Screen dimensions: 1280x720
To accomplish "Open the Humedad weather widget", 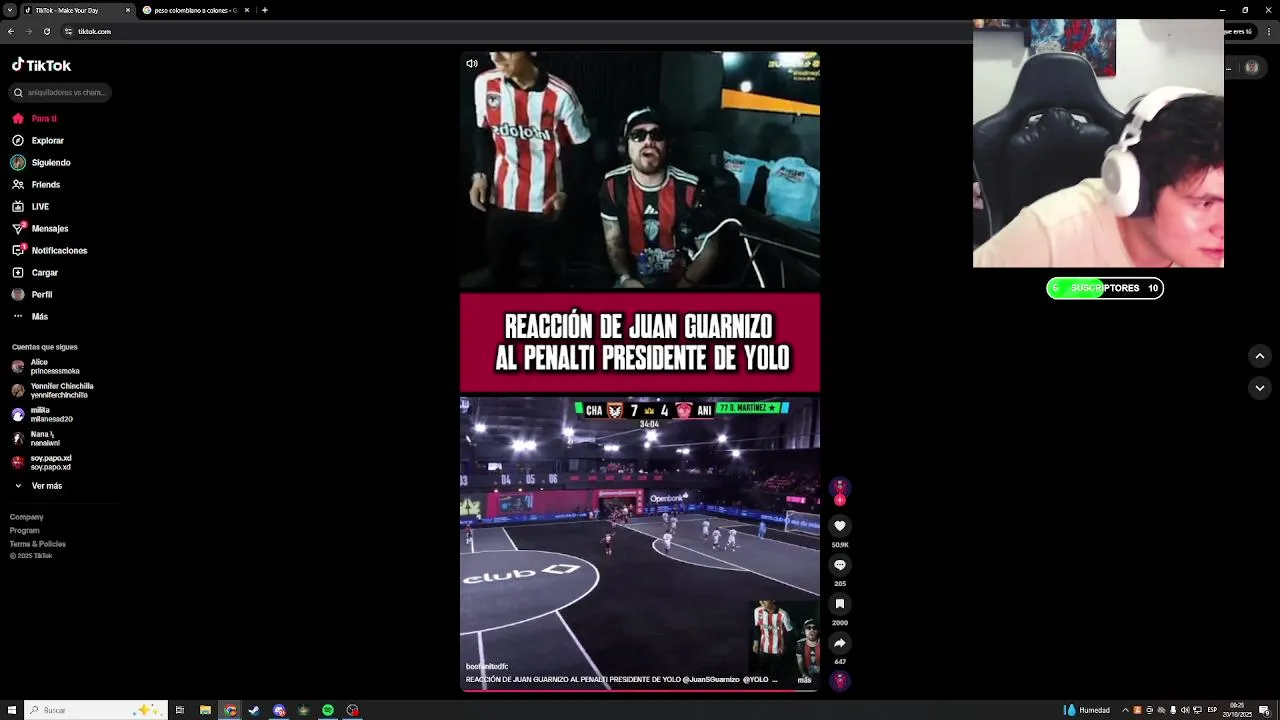I will (x=1089, y=710).
